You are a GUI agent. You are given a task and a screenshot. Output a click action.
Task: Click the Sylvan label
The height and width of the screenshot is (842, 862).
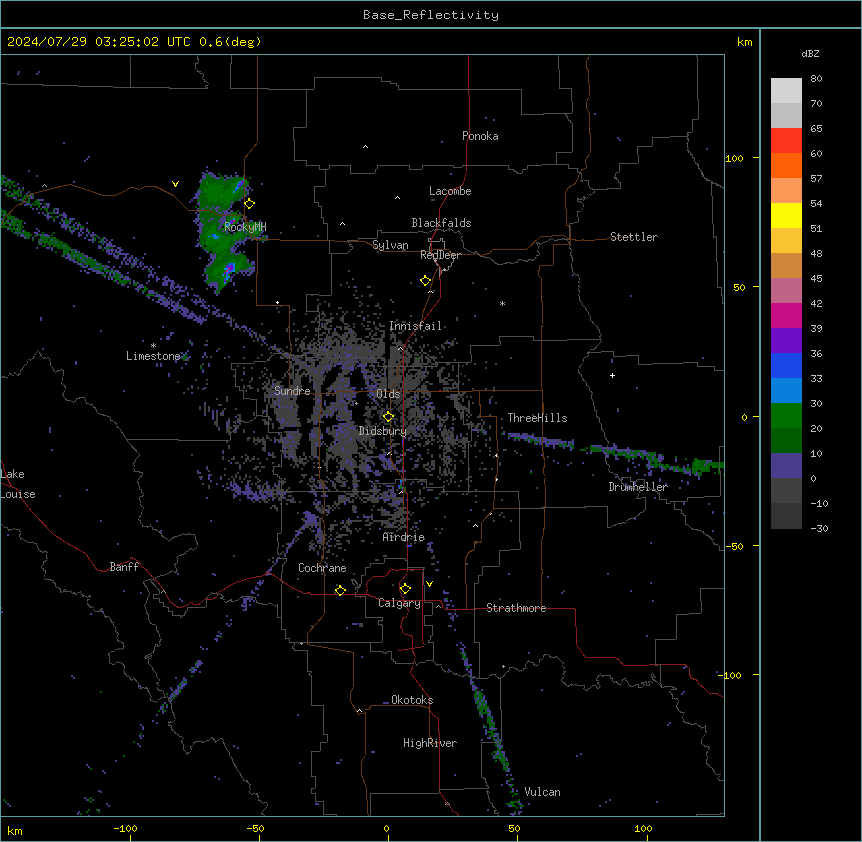pos(390,245)
